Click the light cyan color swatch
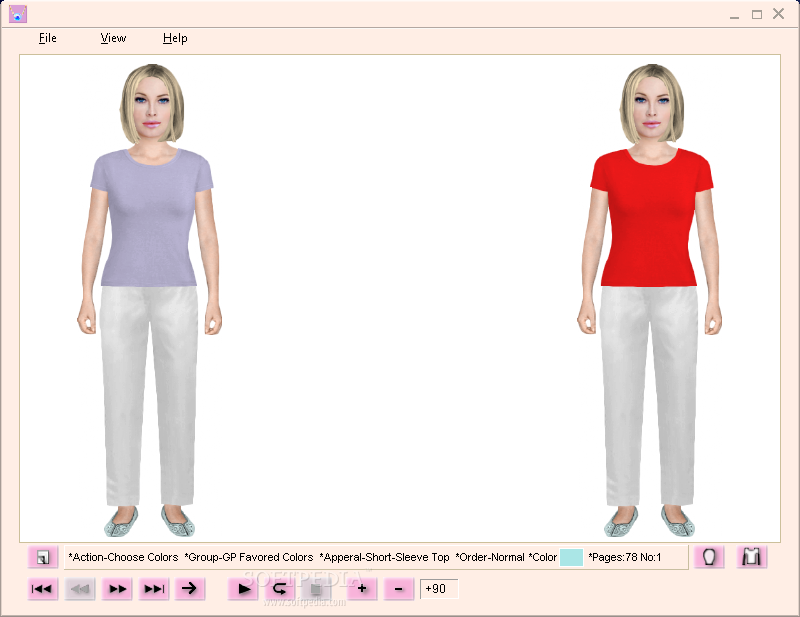Screen dimensions: 800x617 click(571, 557)
